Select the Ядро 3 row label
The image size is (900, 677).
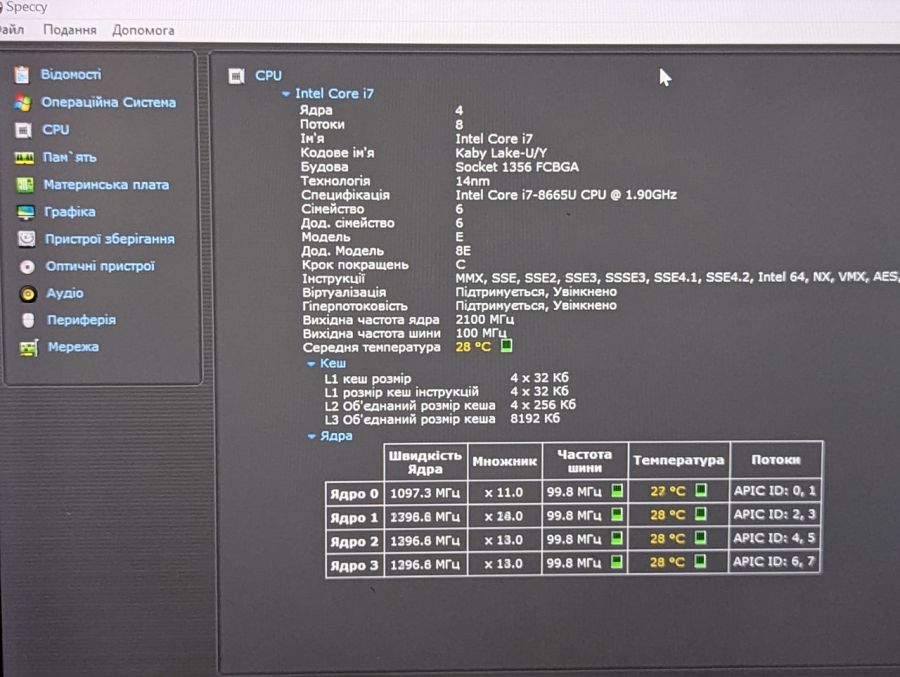pyautogui.click(x=354, y=565)
